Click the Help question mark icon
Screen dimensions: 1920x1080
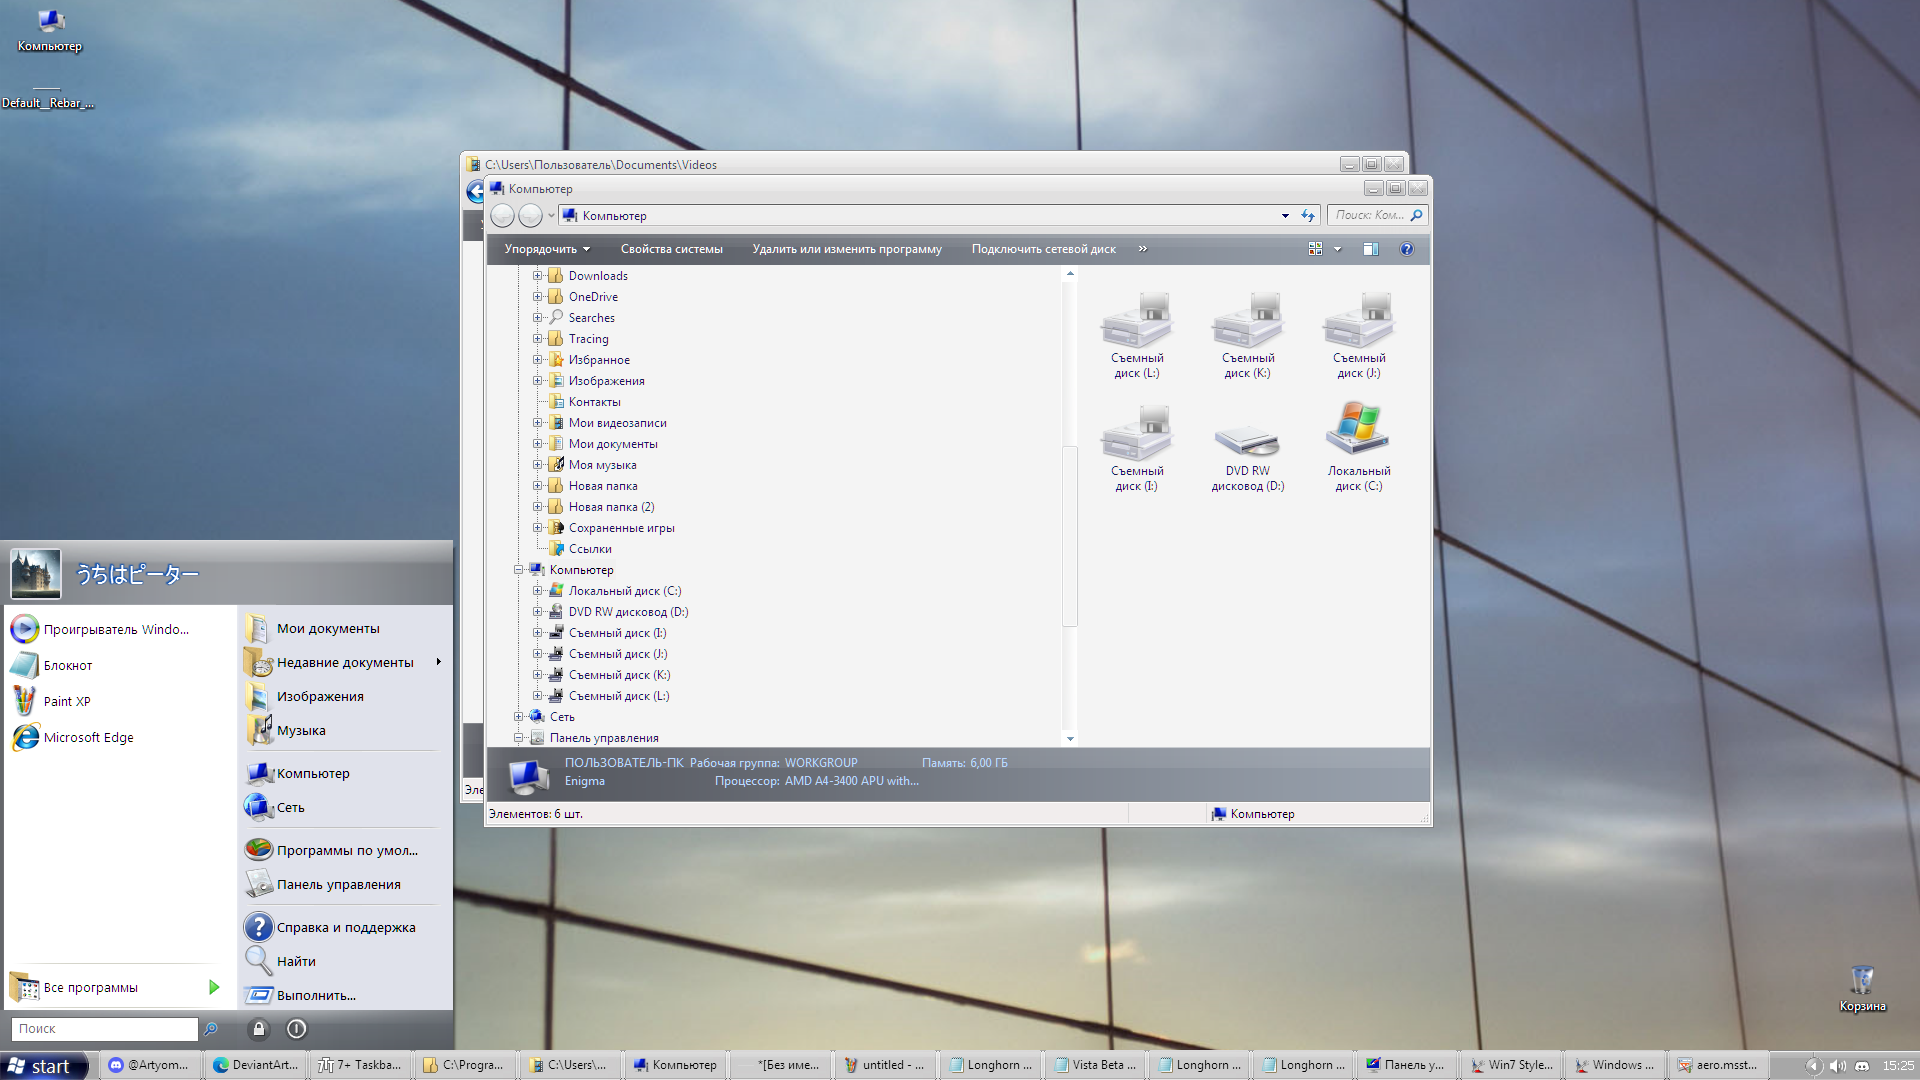tap(1406, 249)
